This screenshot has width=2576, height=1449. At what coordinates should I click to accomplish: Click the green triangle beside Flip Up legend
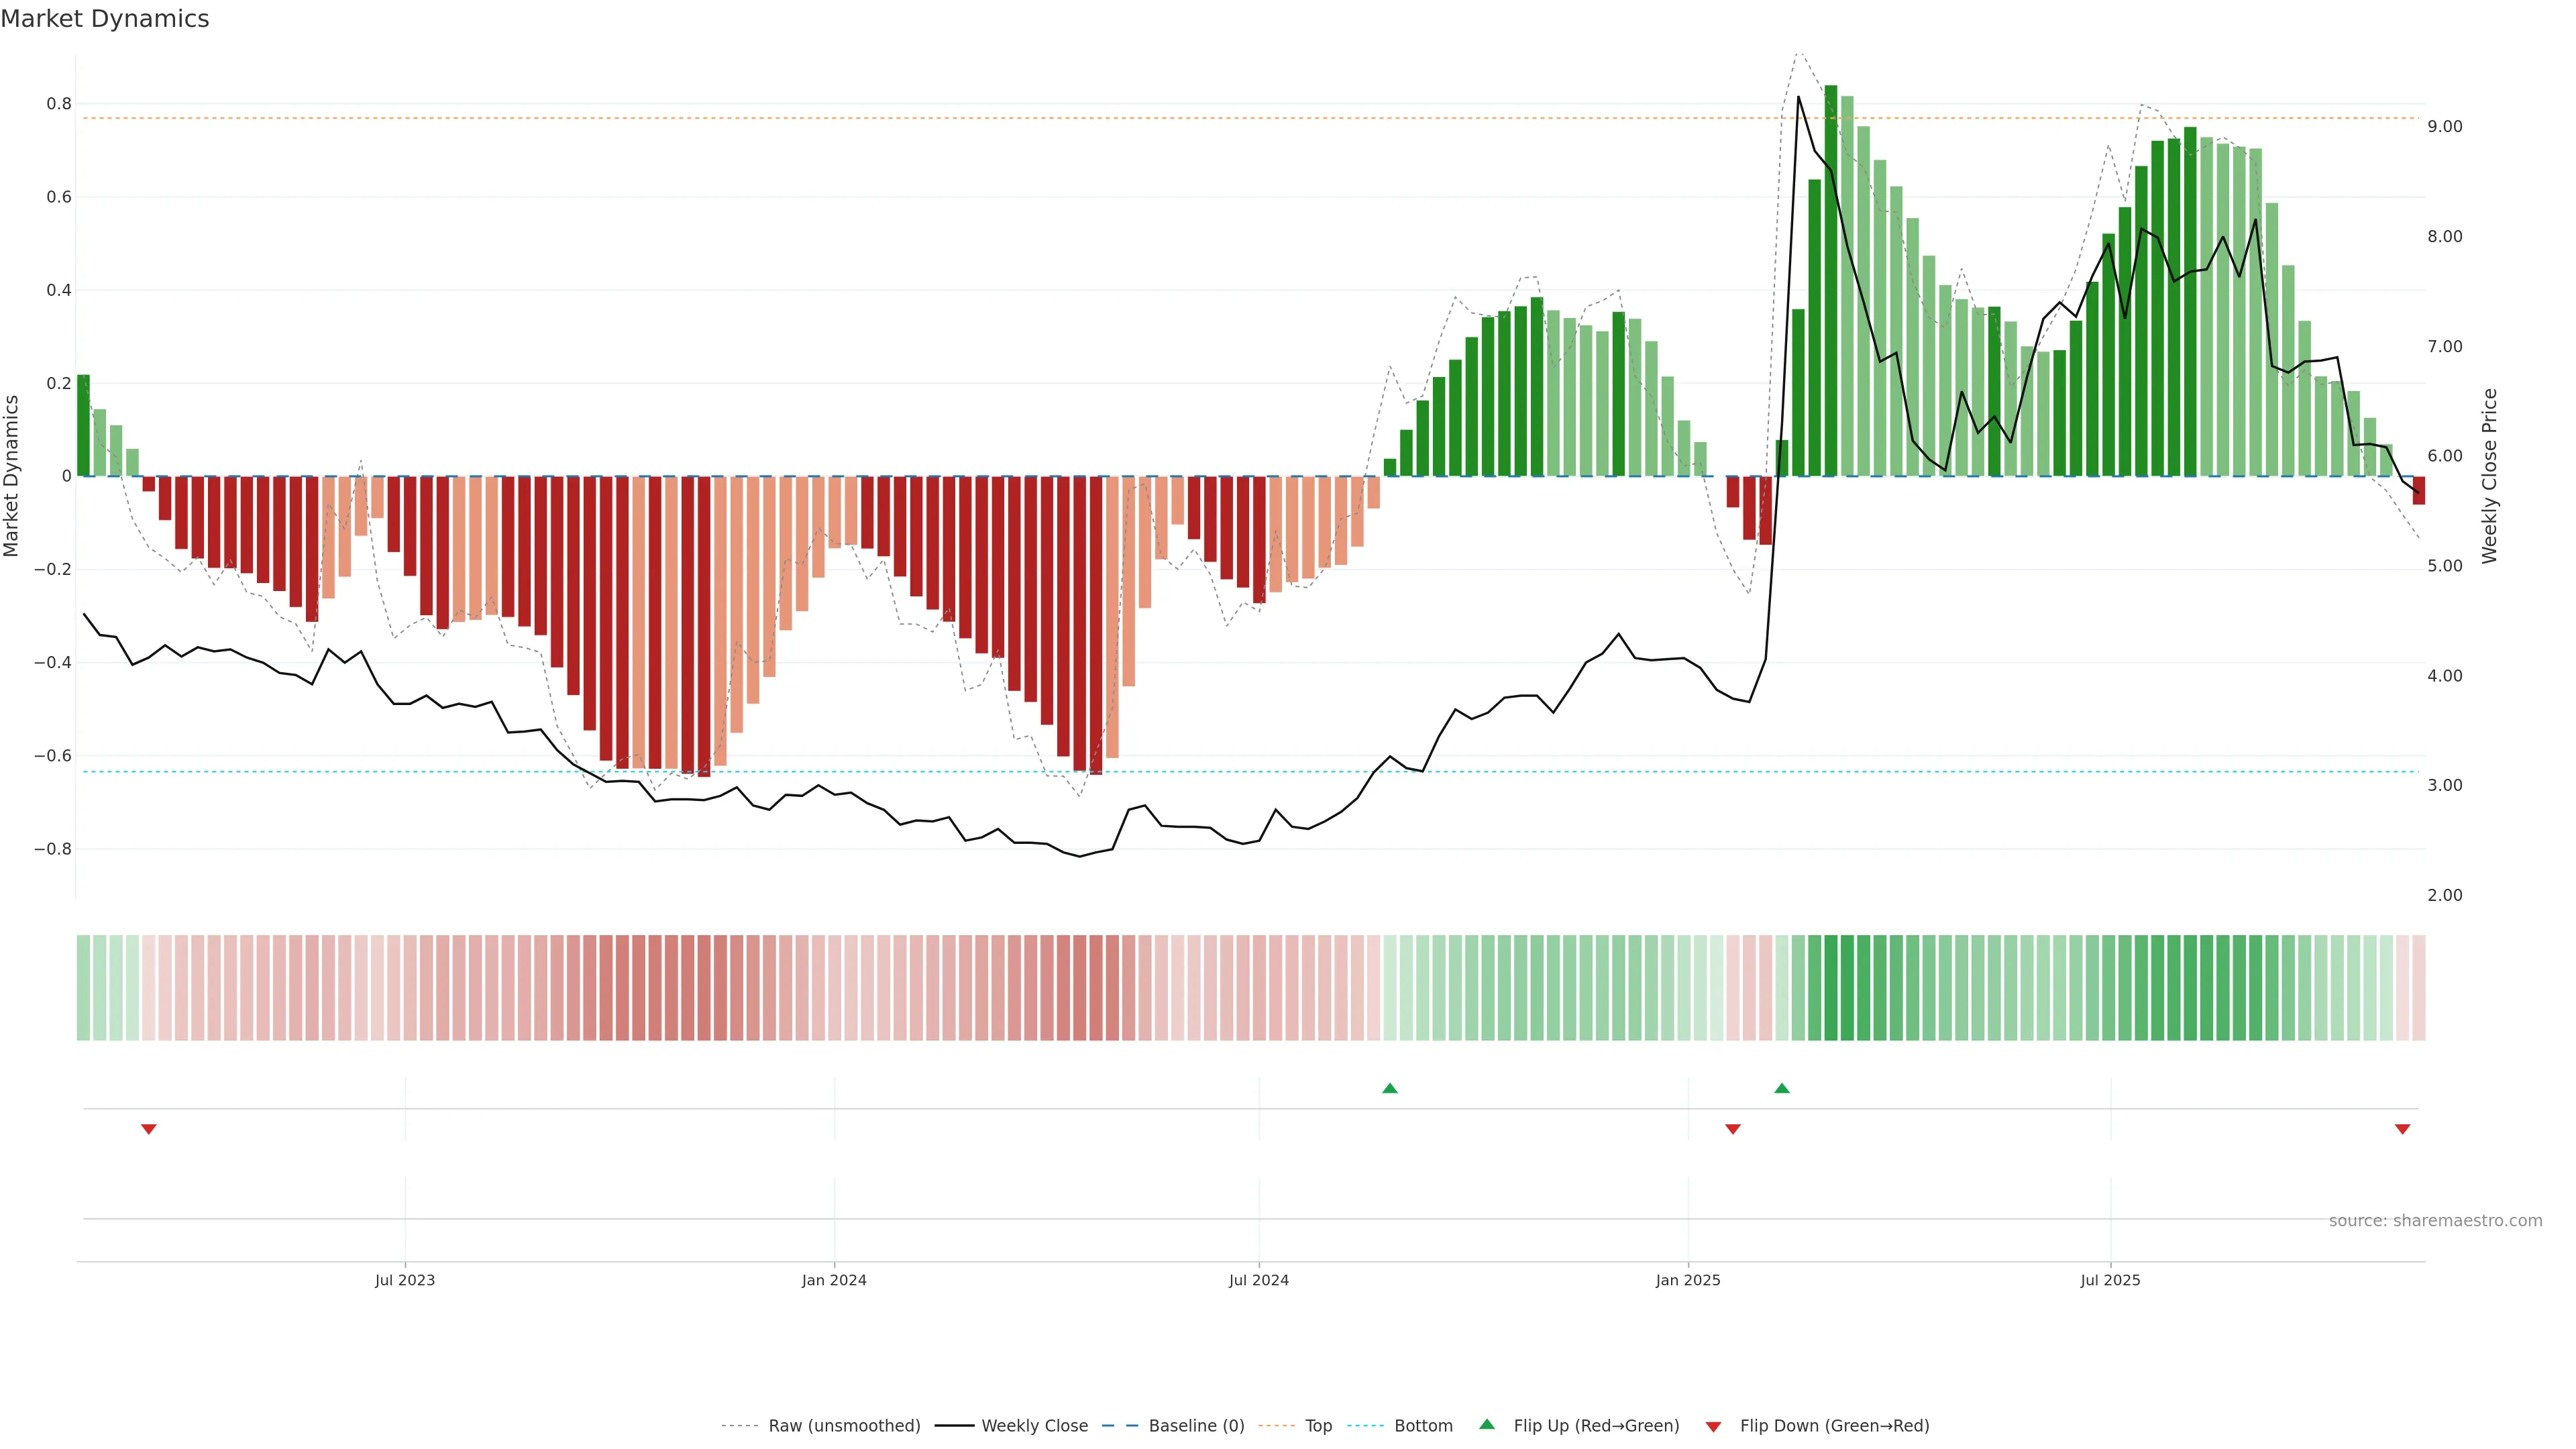coord(1487,1424)
